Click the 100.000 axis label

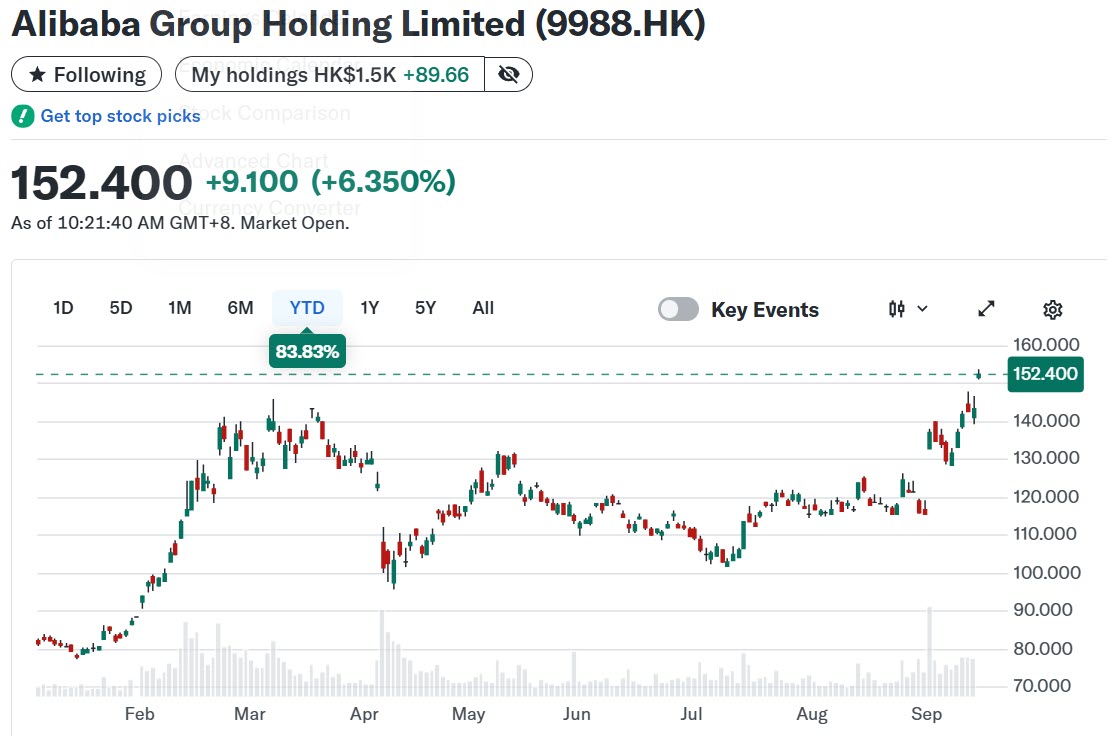1046,572
